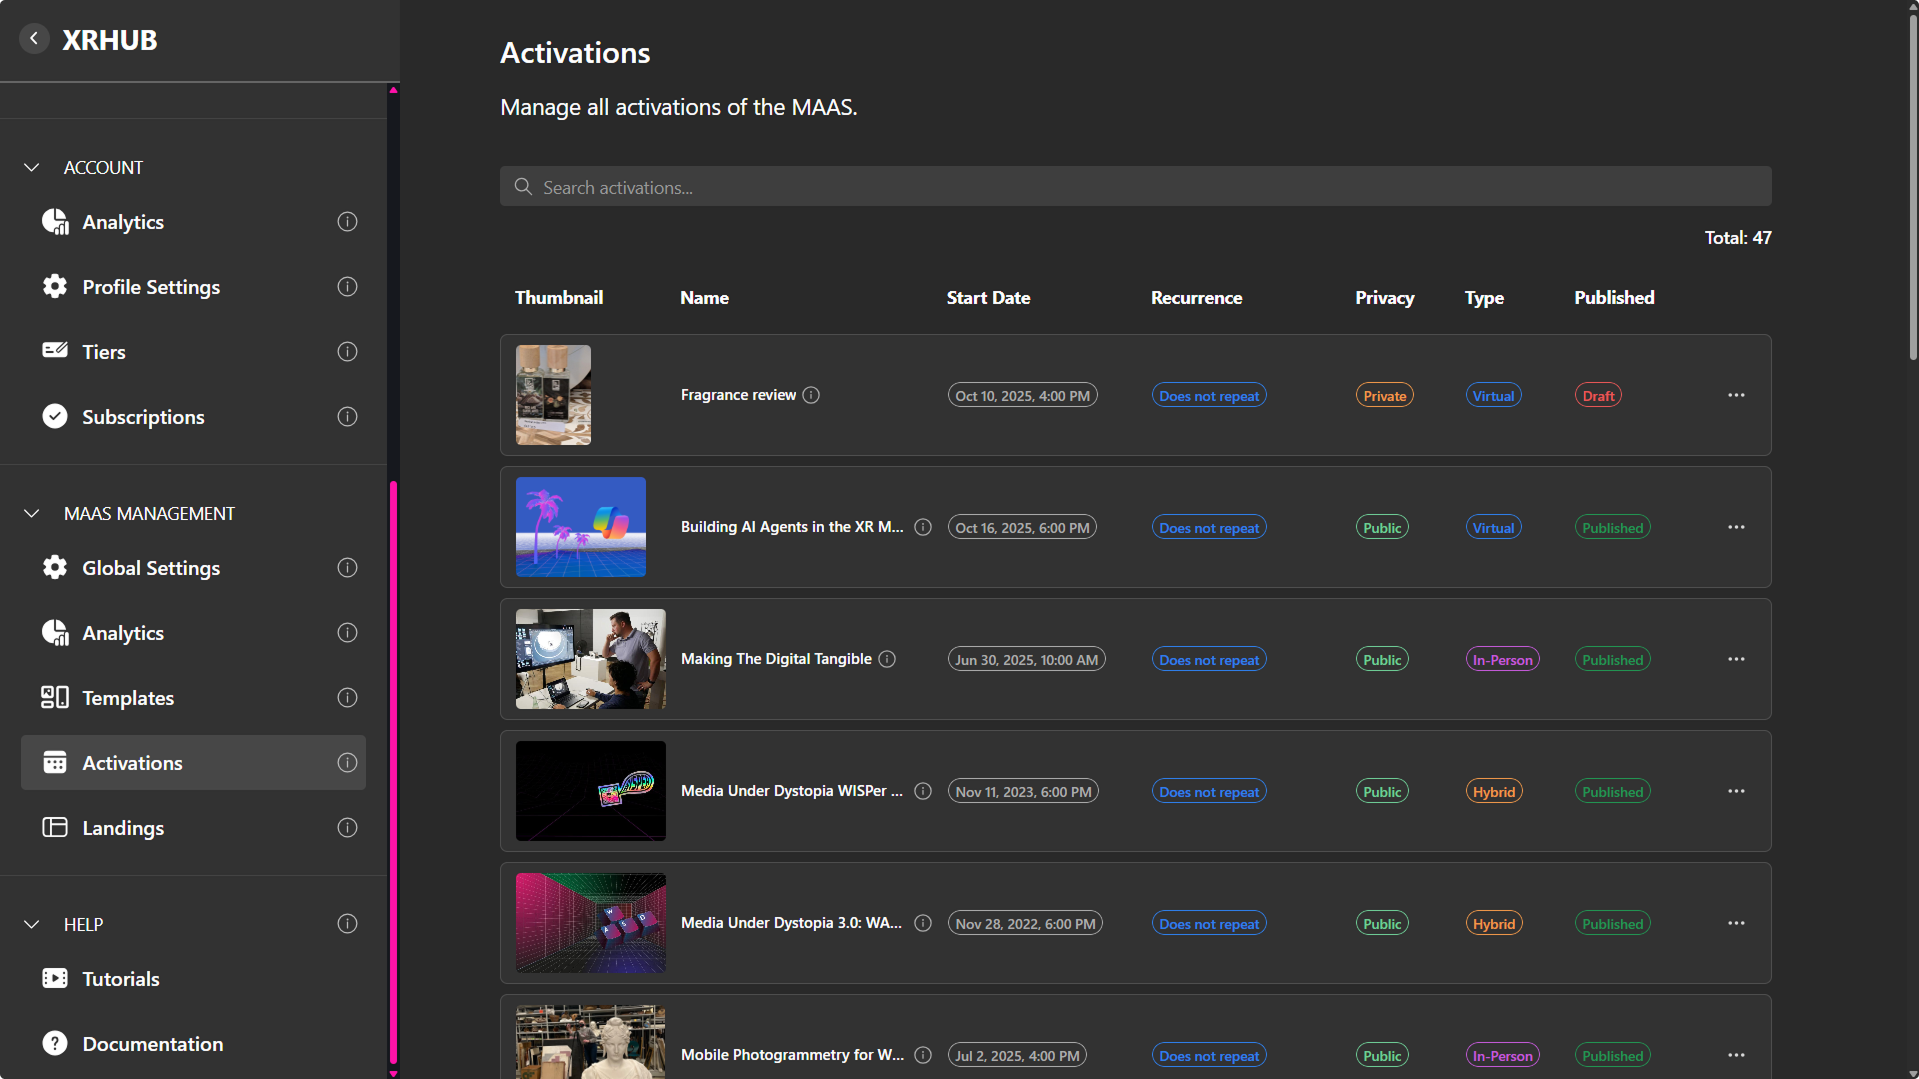Open the Tutorials help page
The height and width of the screenshot is (1079, 1919).
click(x=121, y=979)
